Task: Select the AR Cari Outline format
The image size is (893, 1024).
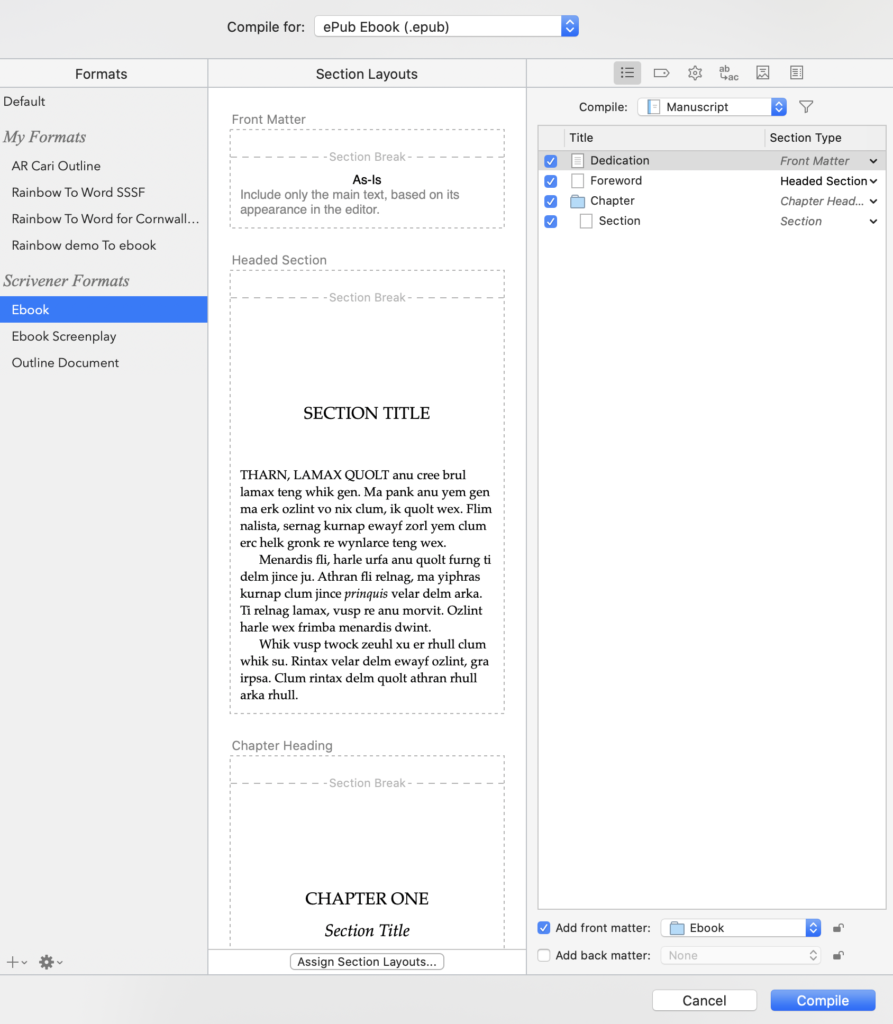Action: coord(59,165)
